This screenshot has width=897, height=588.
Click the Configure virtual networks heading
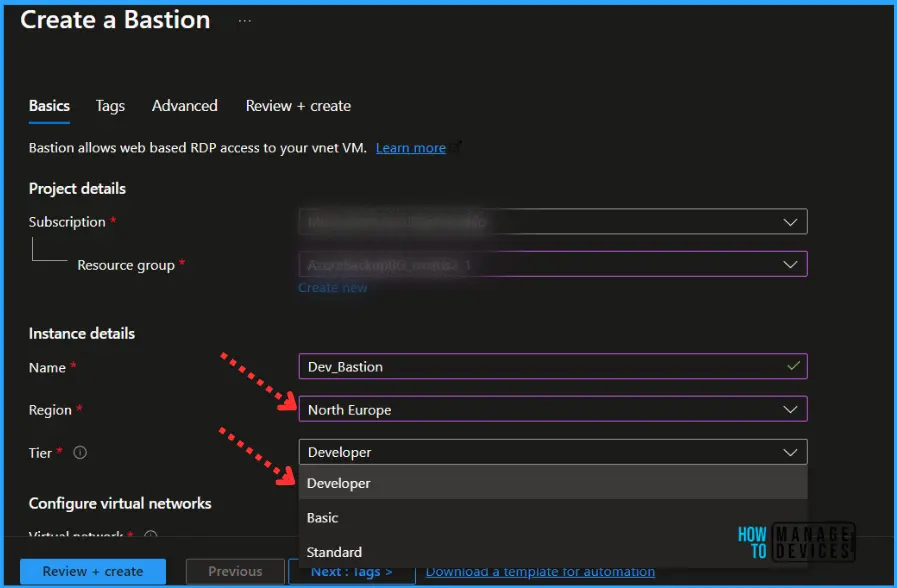(x=120, y=503)
